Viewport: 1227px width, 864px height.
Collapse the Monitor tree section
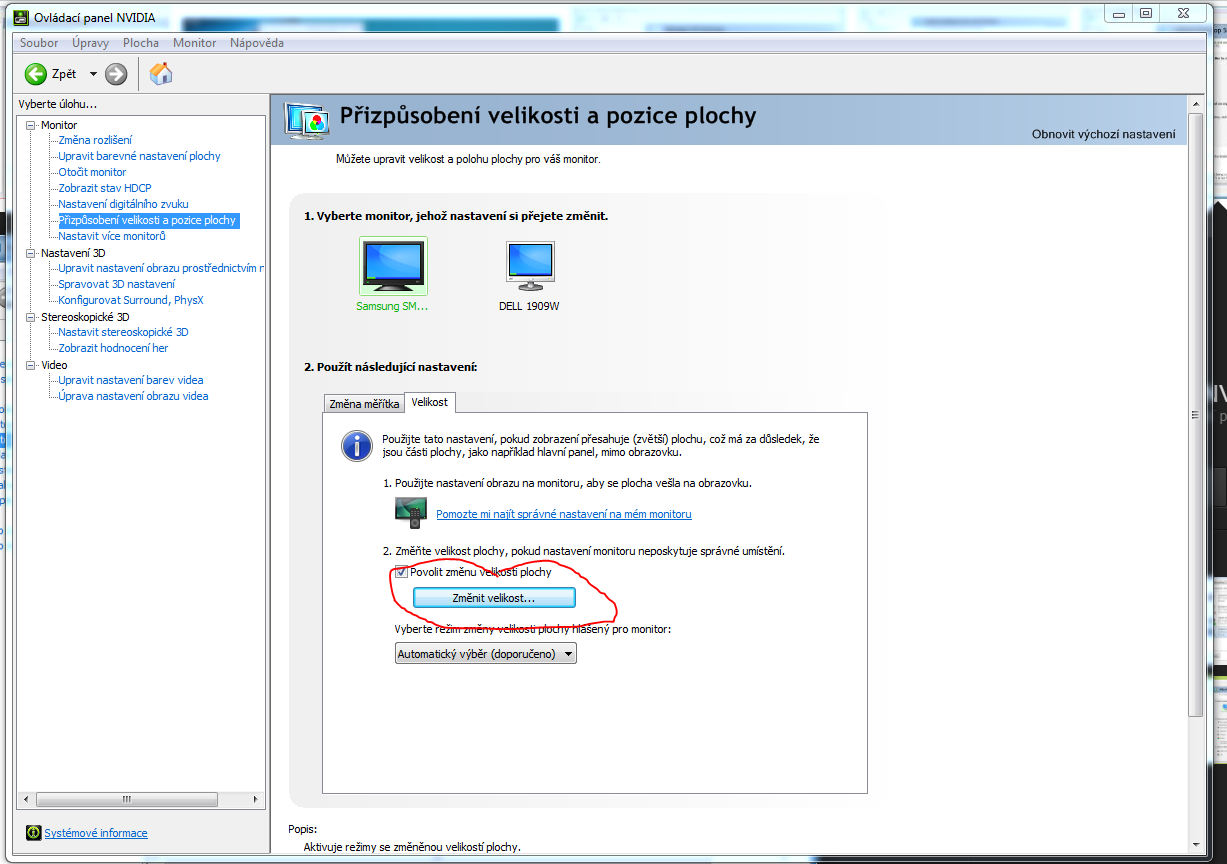pyautogui.click(x=30, y=125)
